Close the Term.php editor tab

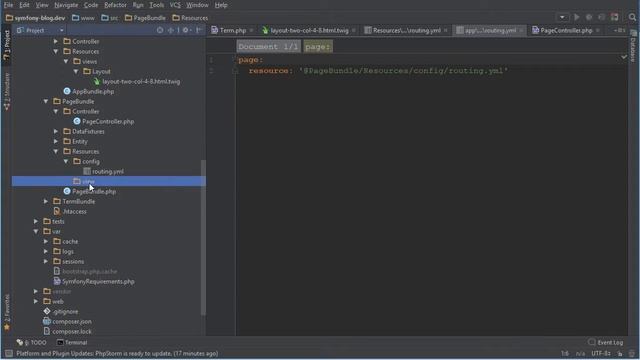click(x=251, y=31)
